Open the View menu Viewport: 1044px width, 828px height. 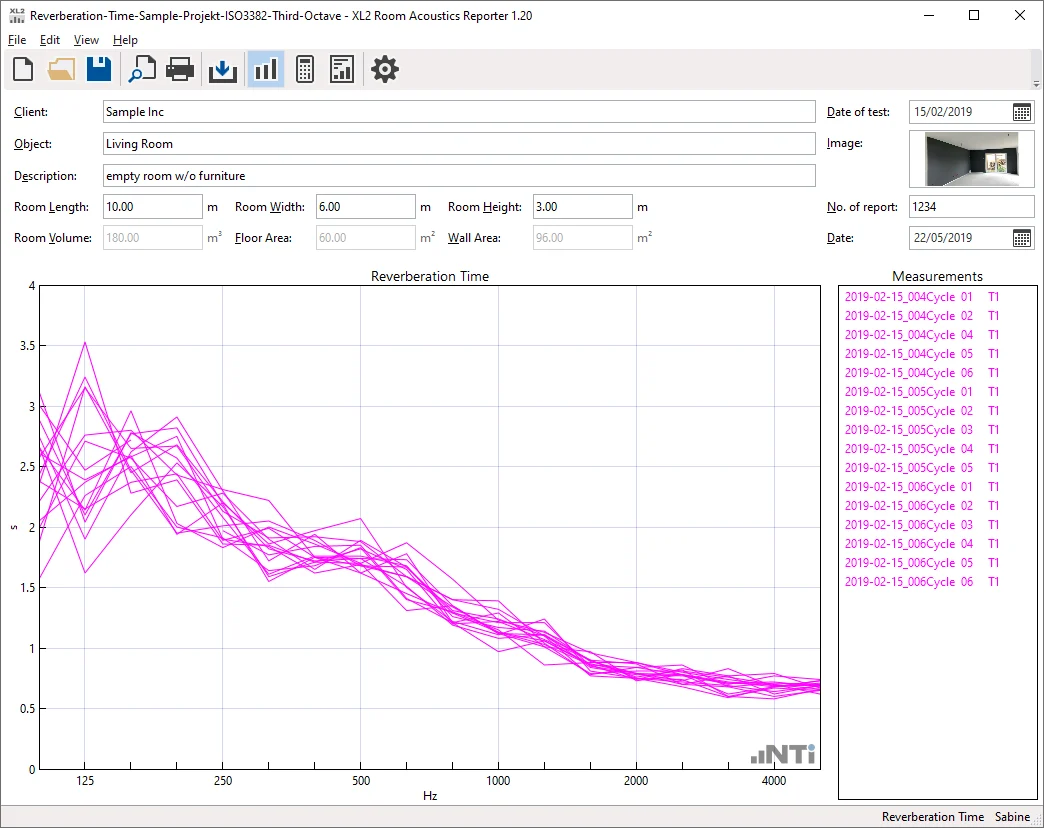(x=86, y=40)
